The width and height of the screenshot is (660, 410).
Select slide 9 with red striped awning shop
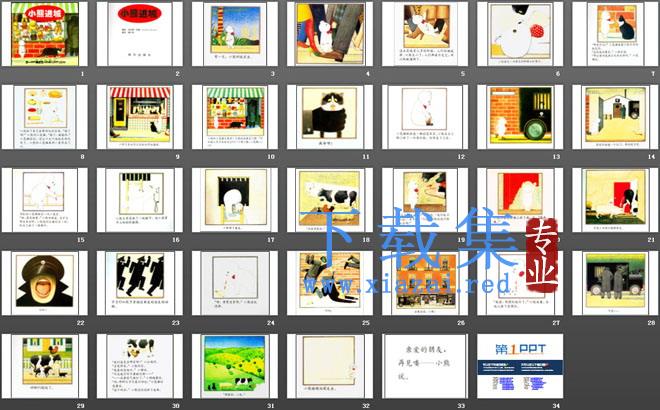[x=140, y=117]
